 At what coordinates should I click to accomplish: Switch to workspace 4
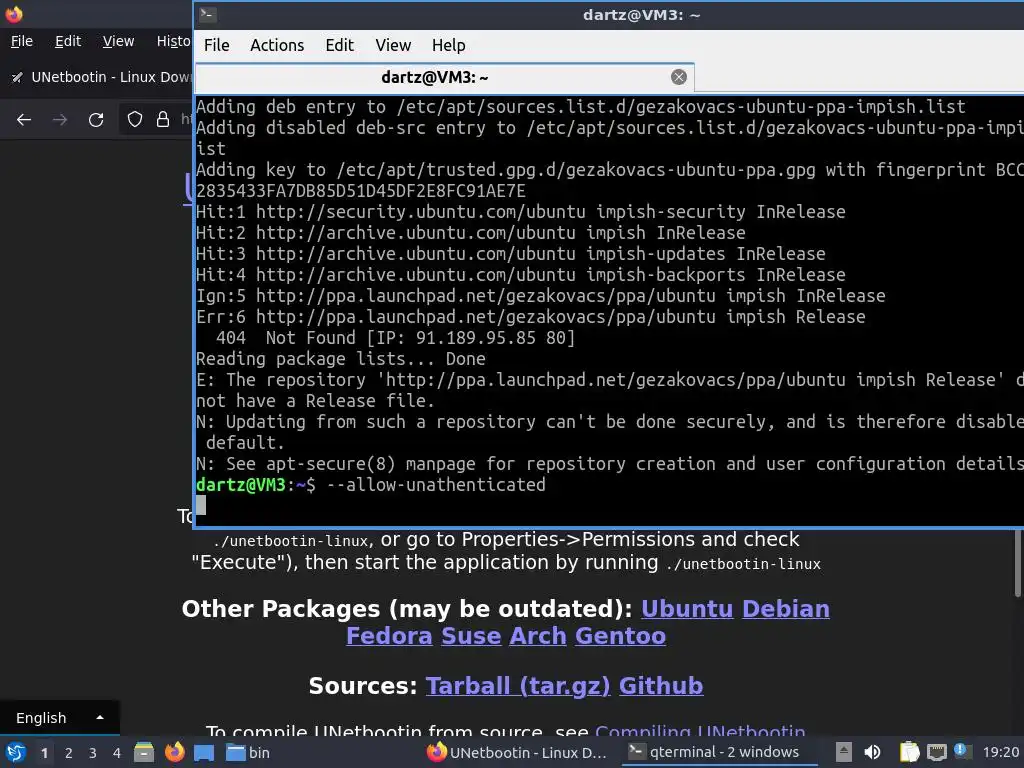pyautogui.click(x=117, y=753)
